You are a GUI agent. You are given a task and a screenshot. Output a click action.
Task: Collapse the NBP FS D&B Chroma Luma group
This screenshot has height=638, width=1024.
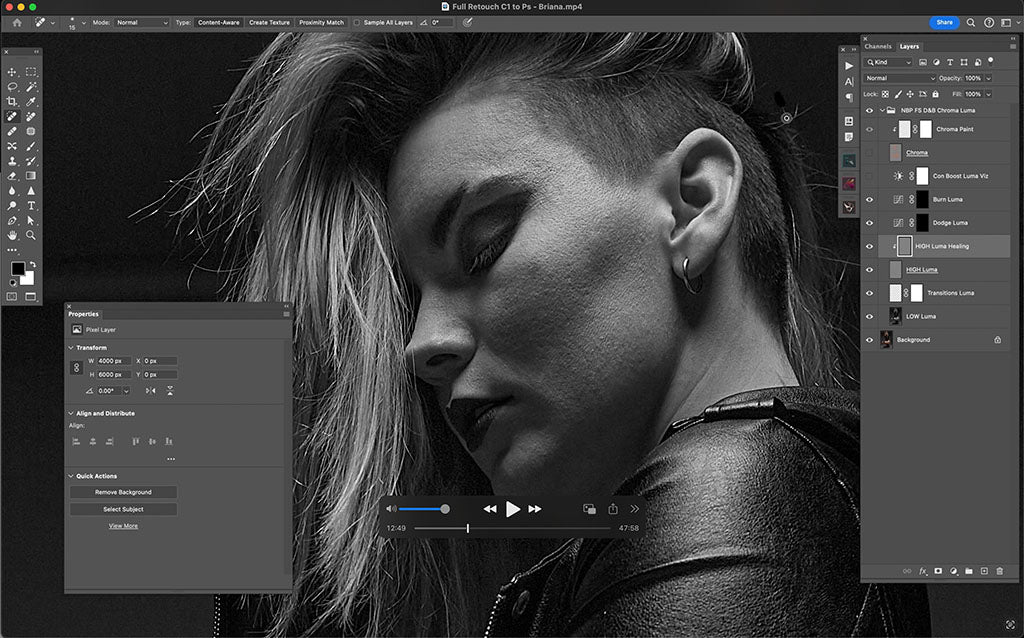coord(882,110)
